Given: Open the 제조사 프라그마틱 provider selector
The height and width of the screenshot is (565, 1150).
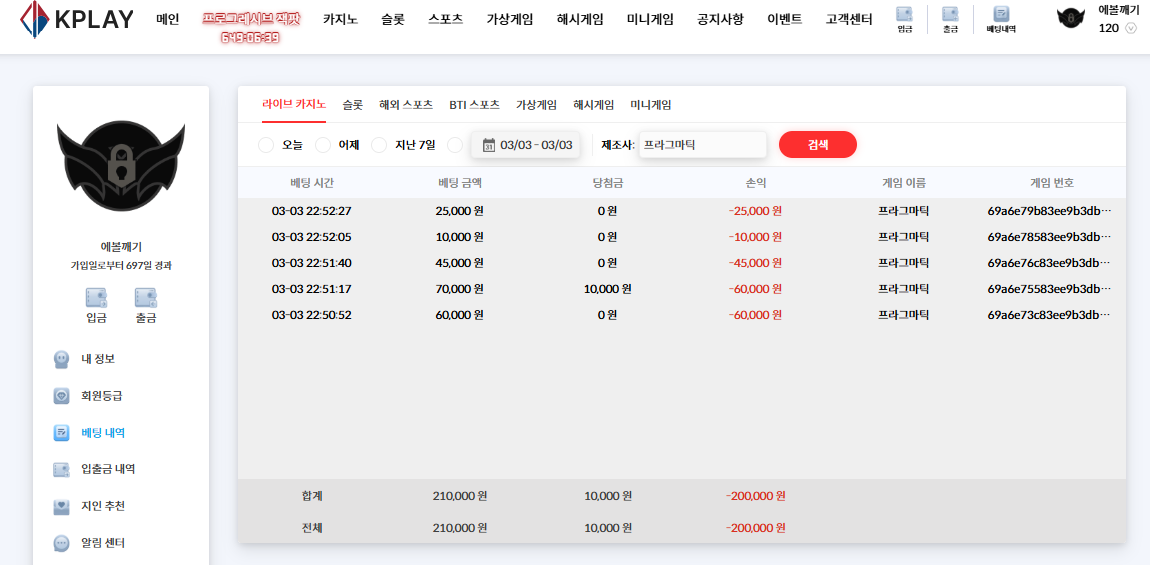Looking at the screenshot, I should click(702, 145).
